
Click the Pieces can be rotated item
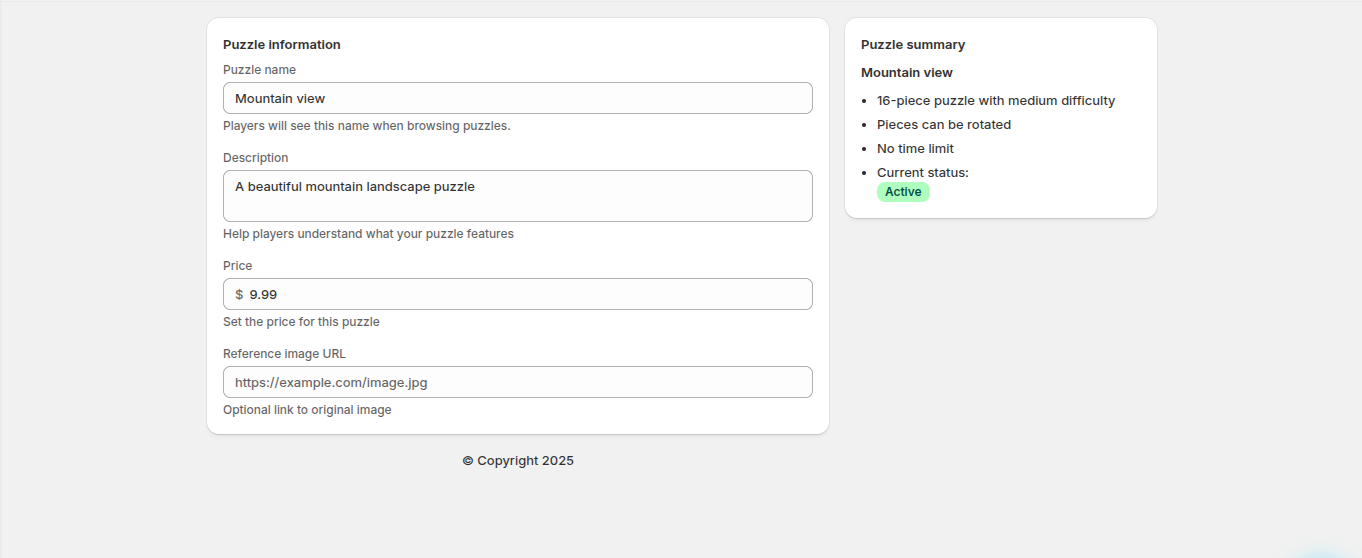[x=943, y=125]
